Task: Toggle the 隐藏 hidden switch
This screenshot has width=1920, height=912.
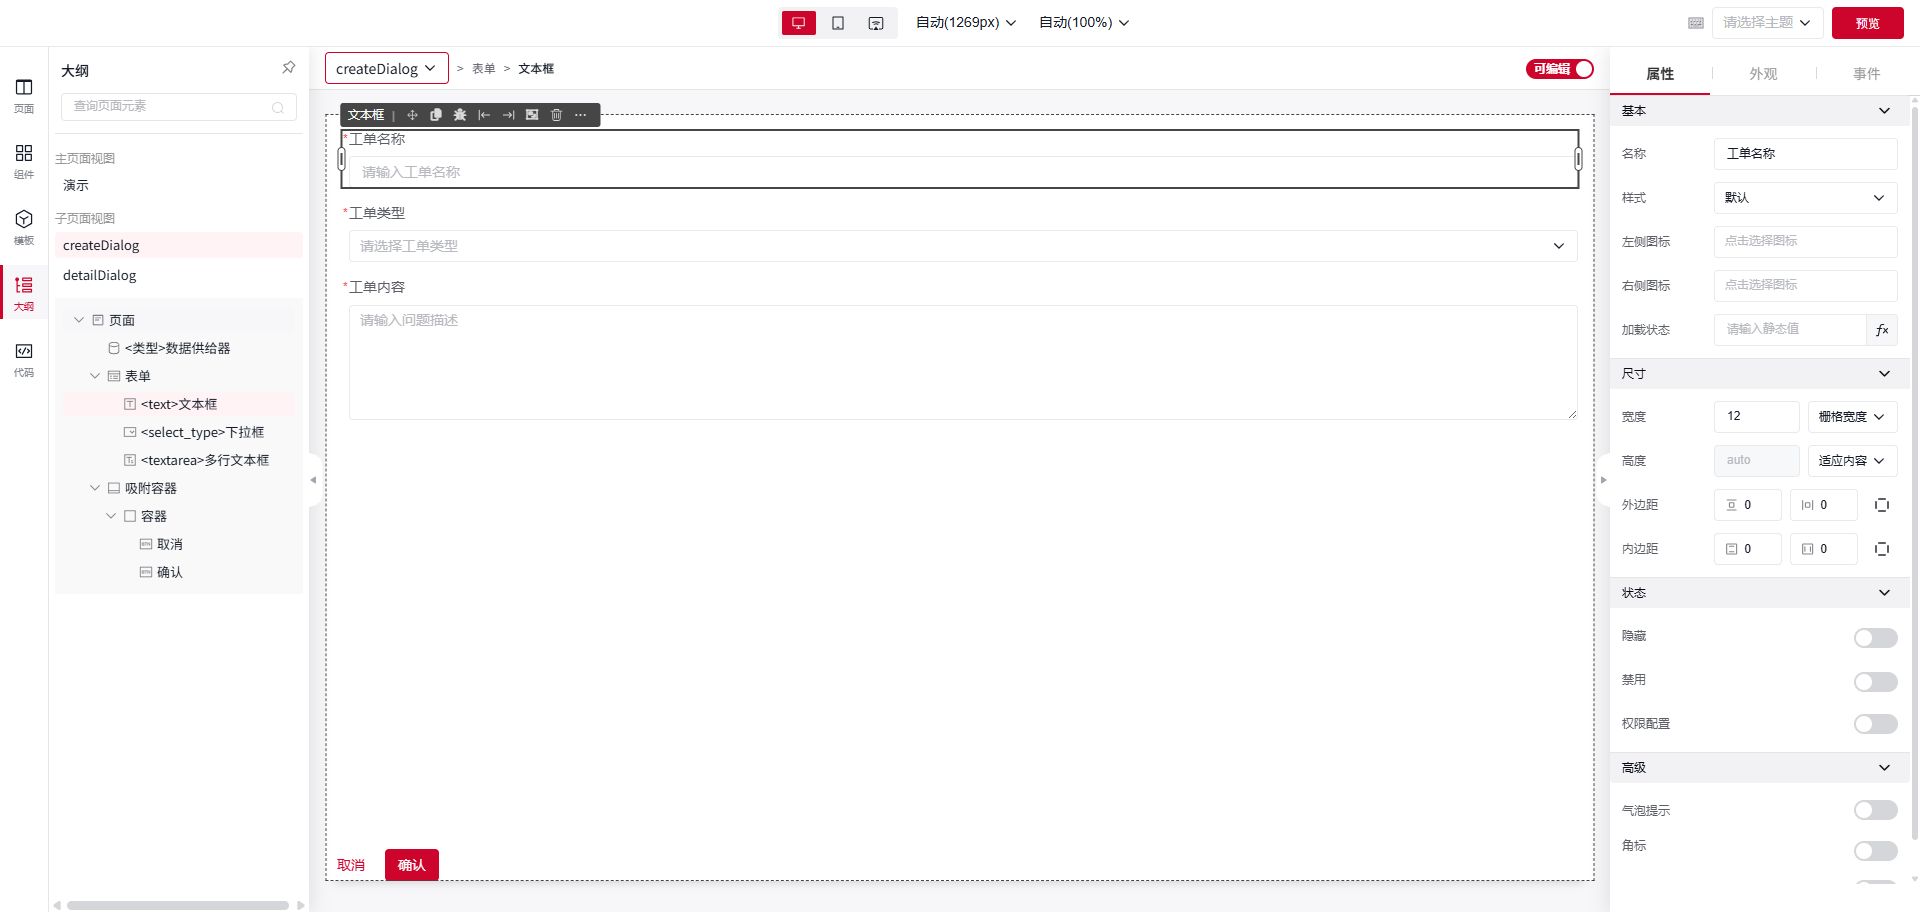Action: [1875, 638]
